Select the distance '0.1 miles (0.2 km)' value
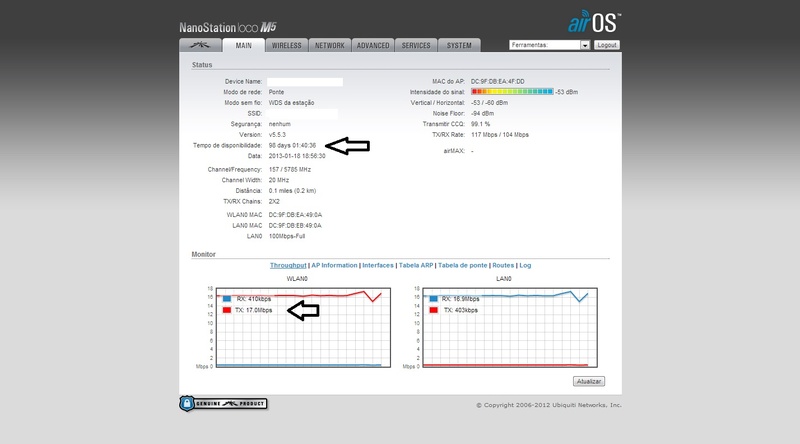 pos(292,191)
